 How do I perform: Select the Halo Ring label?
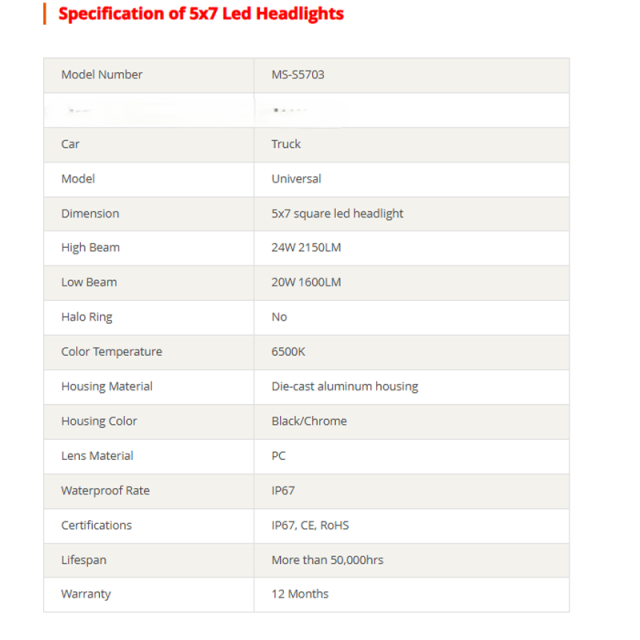click(x=87, y=317)
